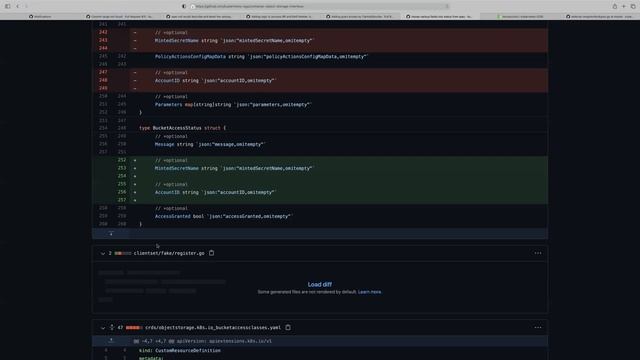Image resolution: width=640 pixels, height=360 pixels.
Task: Add a new browser tab
Action: click(624, 6)
